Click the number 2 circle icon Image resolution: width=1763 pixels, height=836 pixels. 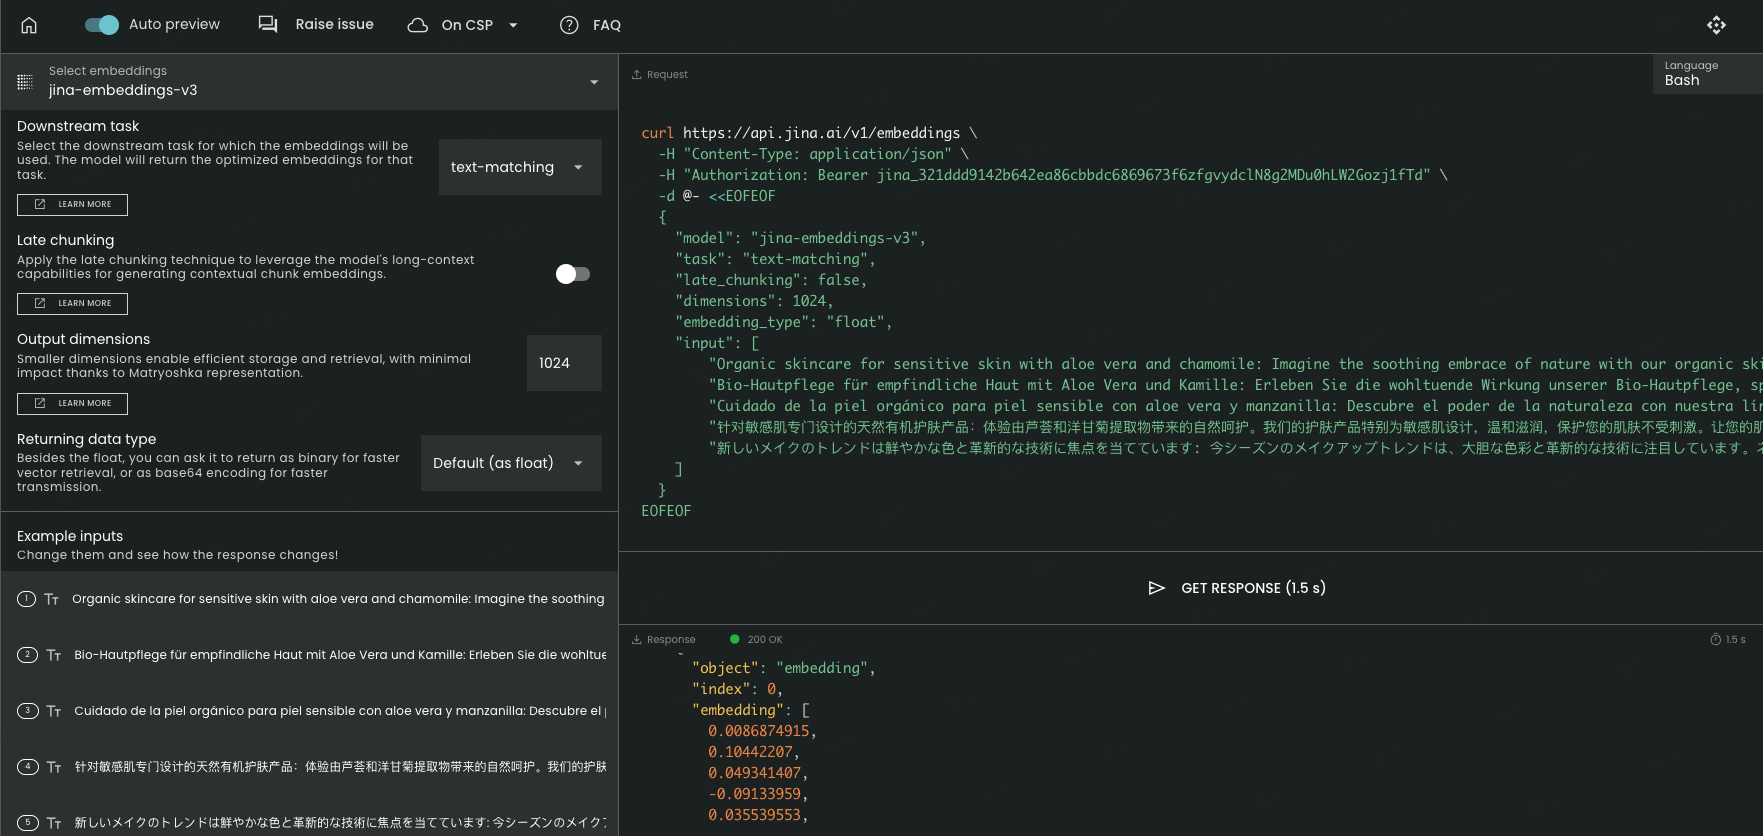click(x=28, y=655)
